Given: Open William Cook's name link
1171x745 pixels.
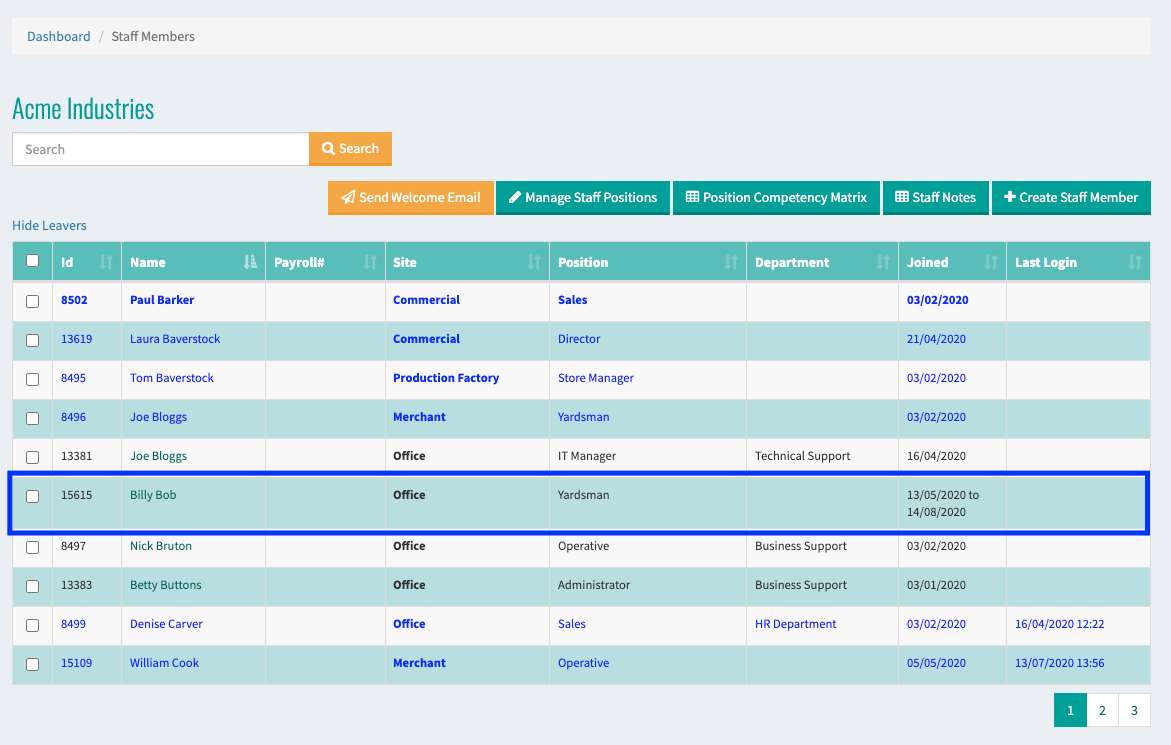Looking at the screenshot, I should click(x=164, y=663).
